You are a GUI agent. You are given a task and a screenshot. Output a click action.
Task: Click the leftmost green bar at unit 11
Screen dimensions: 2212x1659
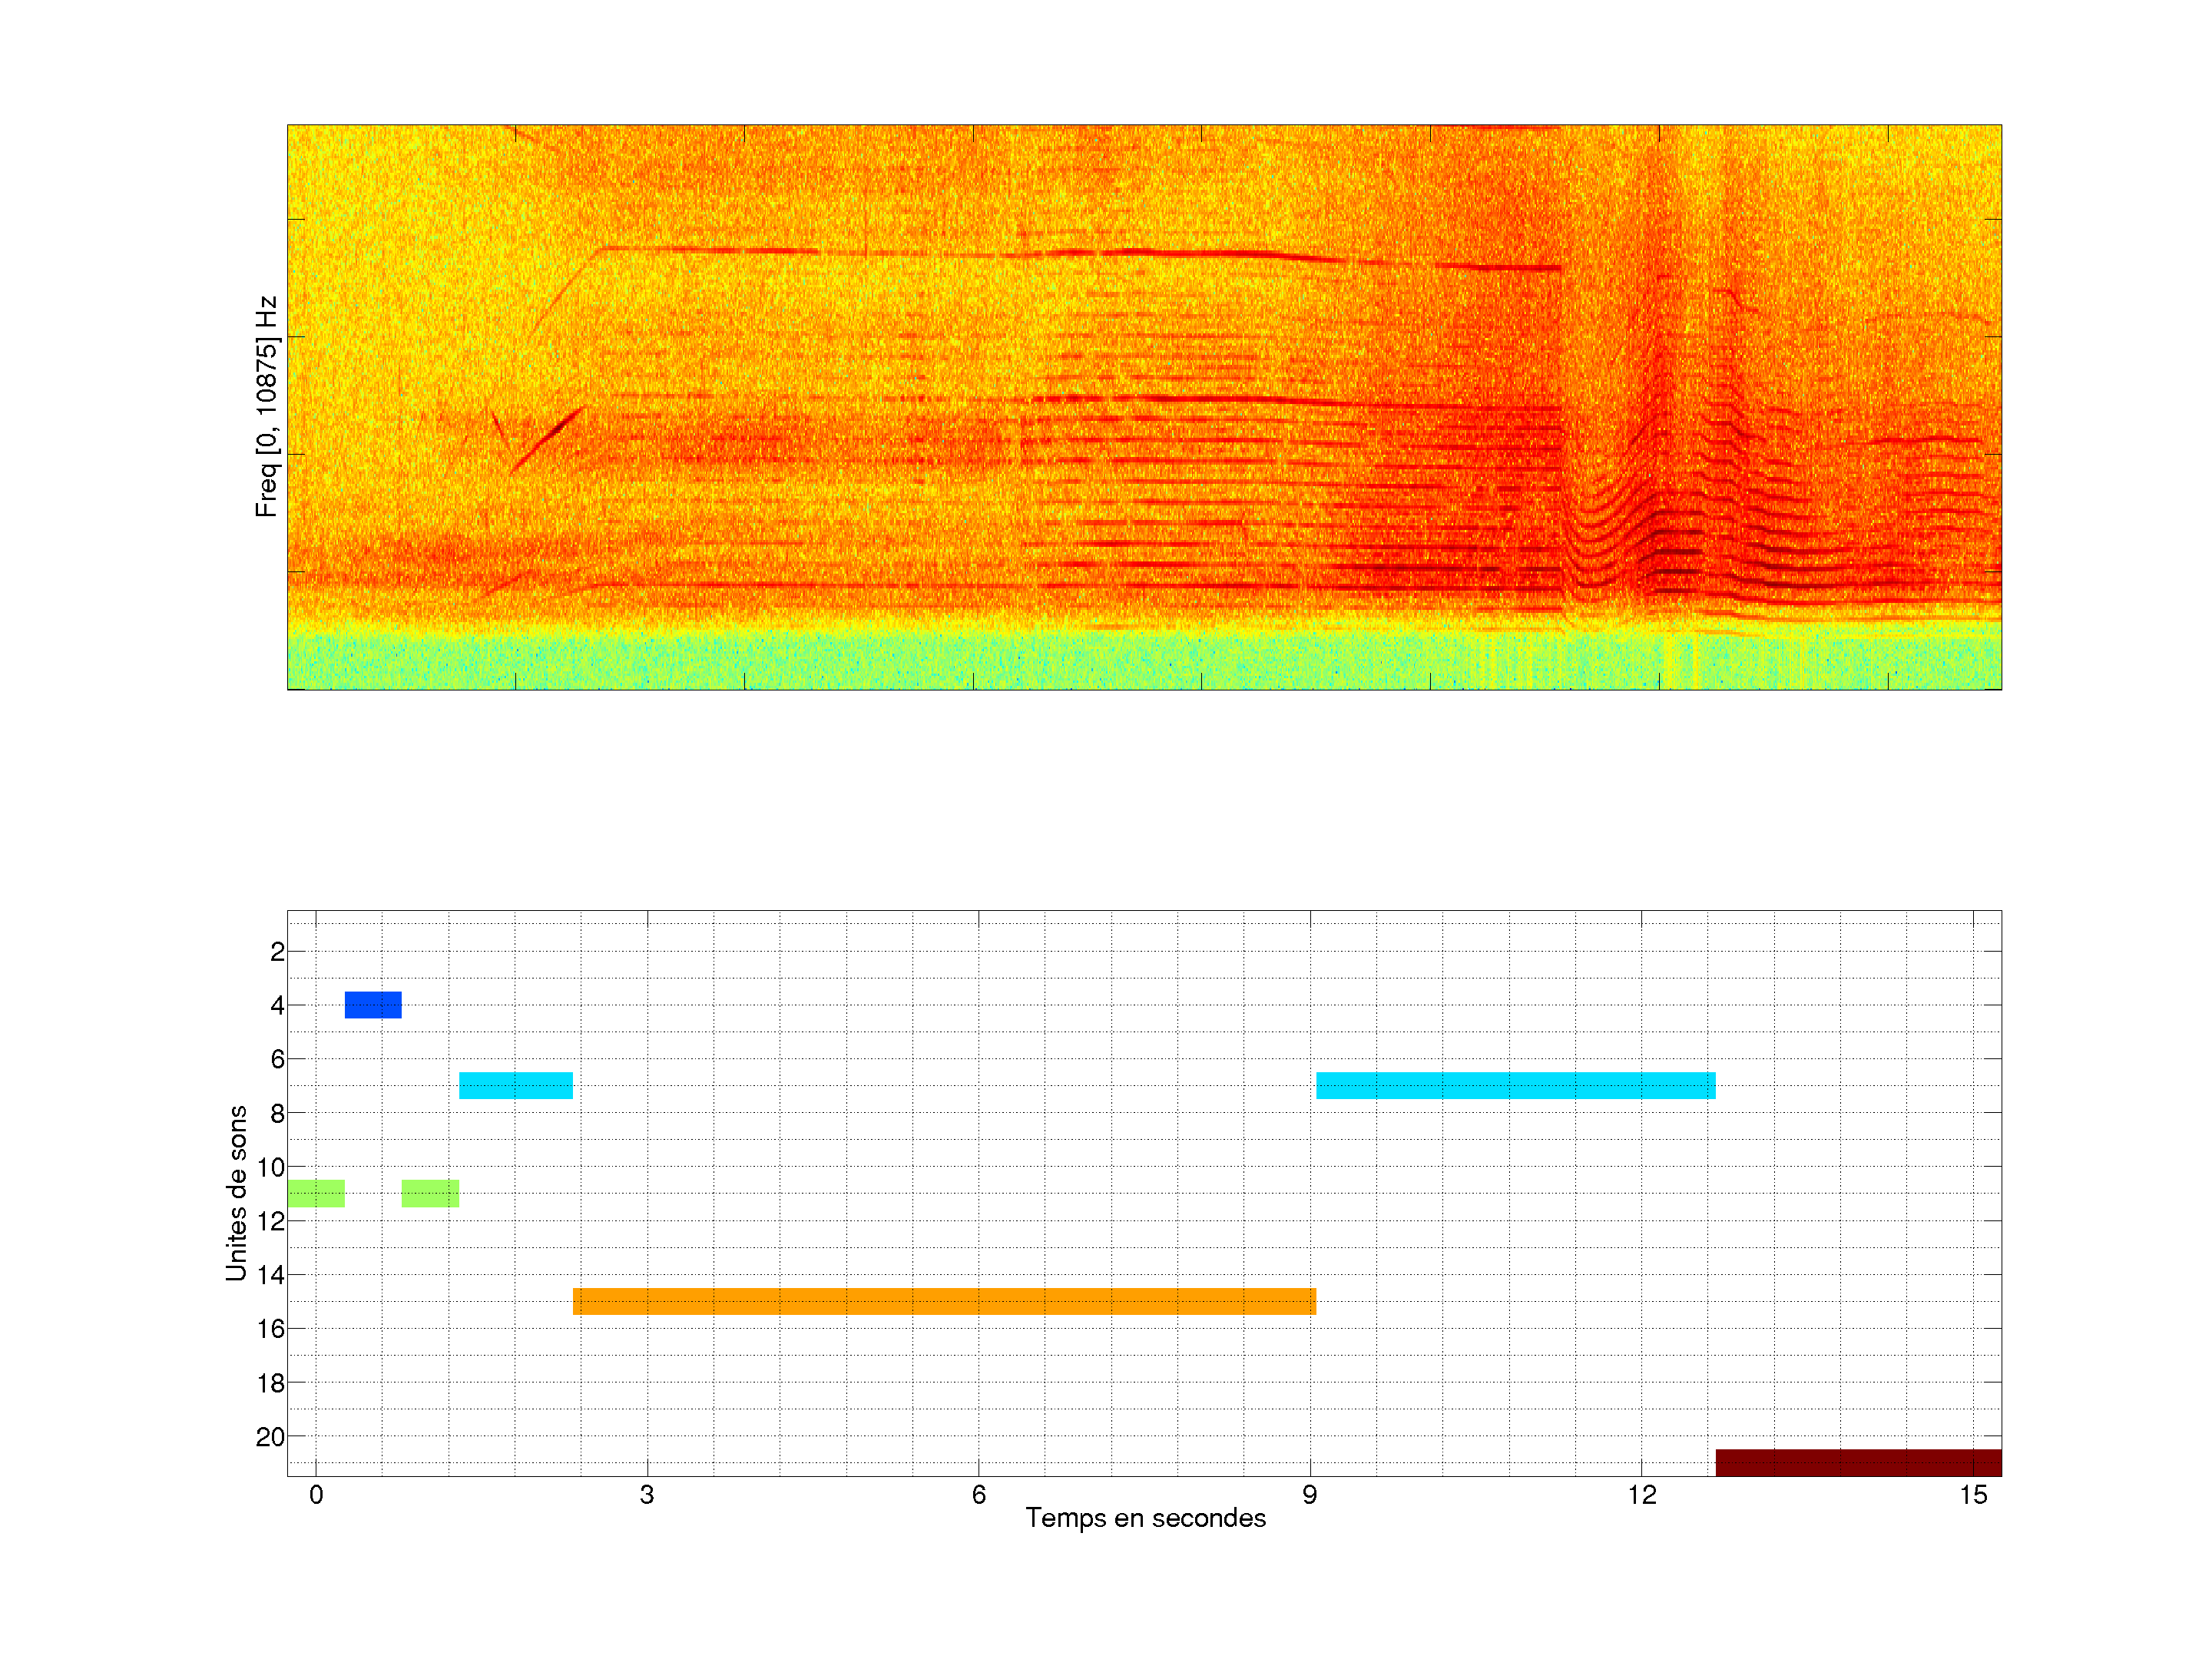tap(316, 1193)
